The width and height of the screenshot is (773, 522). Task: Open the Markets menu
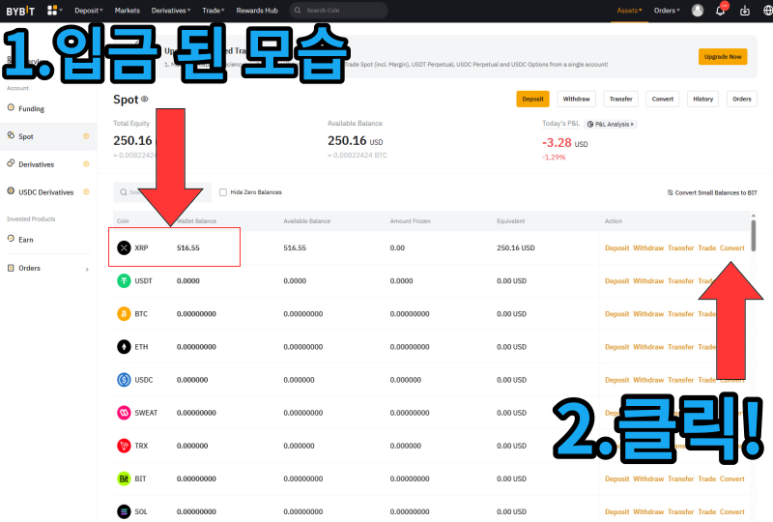pyautogui.click(x=127, y=10)
